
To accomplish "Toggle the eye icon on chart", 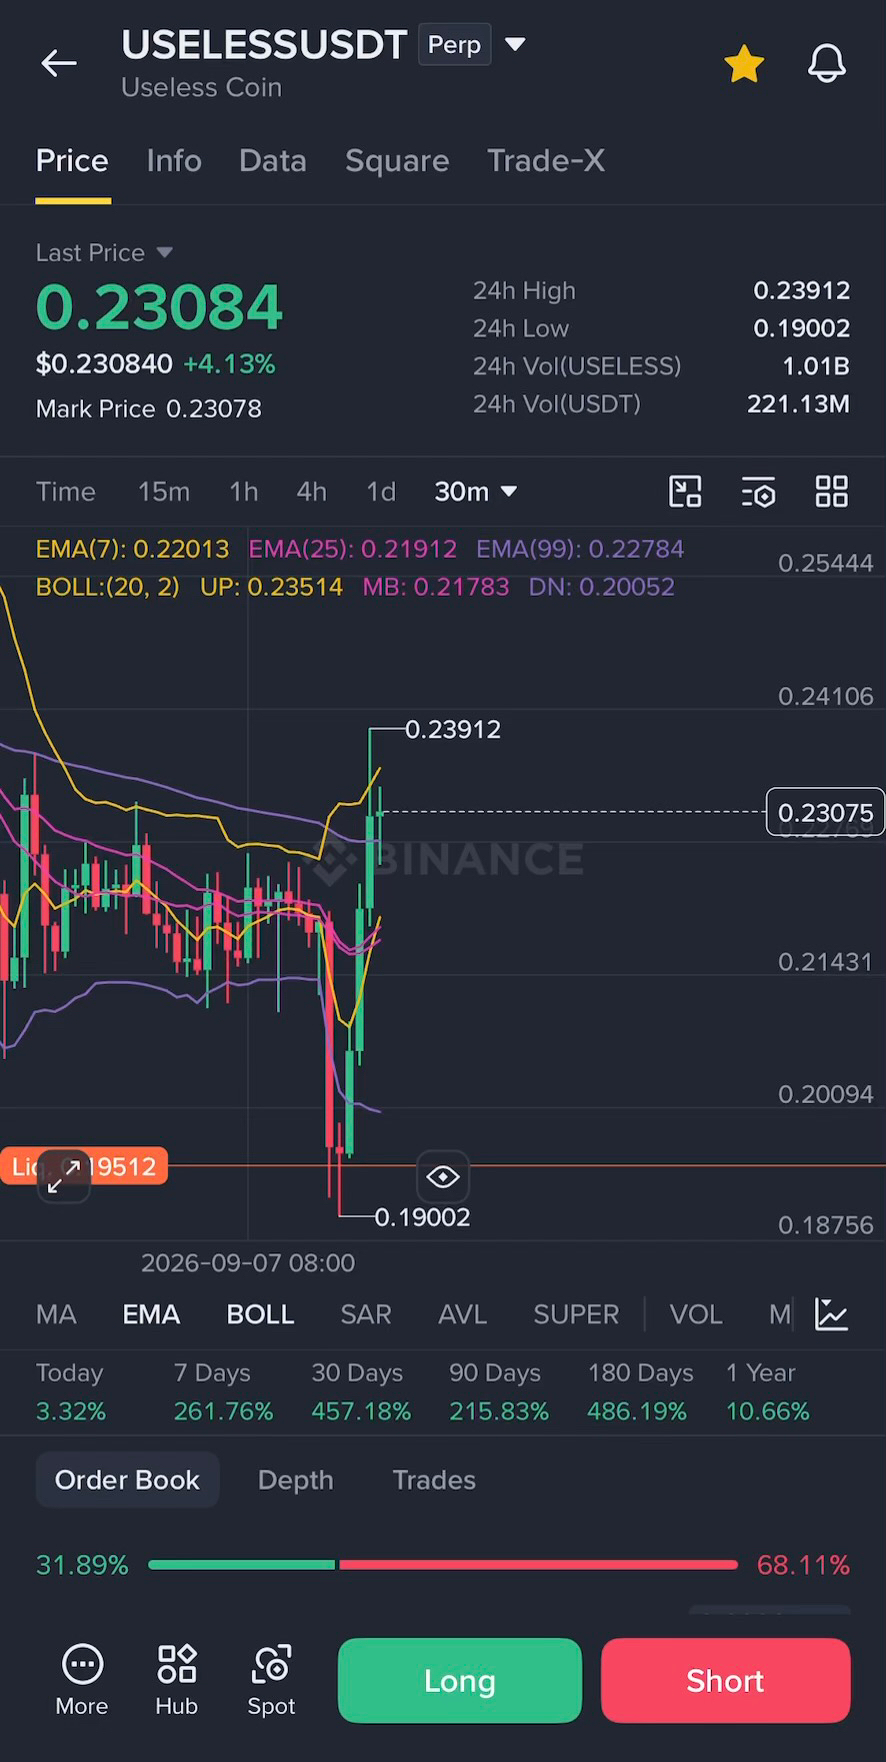I will point(443,1177).
